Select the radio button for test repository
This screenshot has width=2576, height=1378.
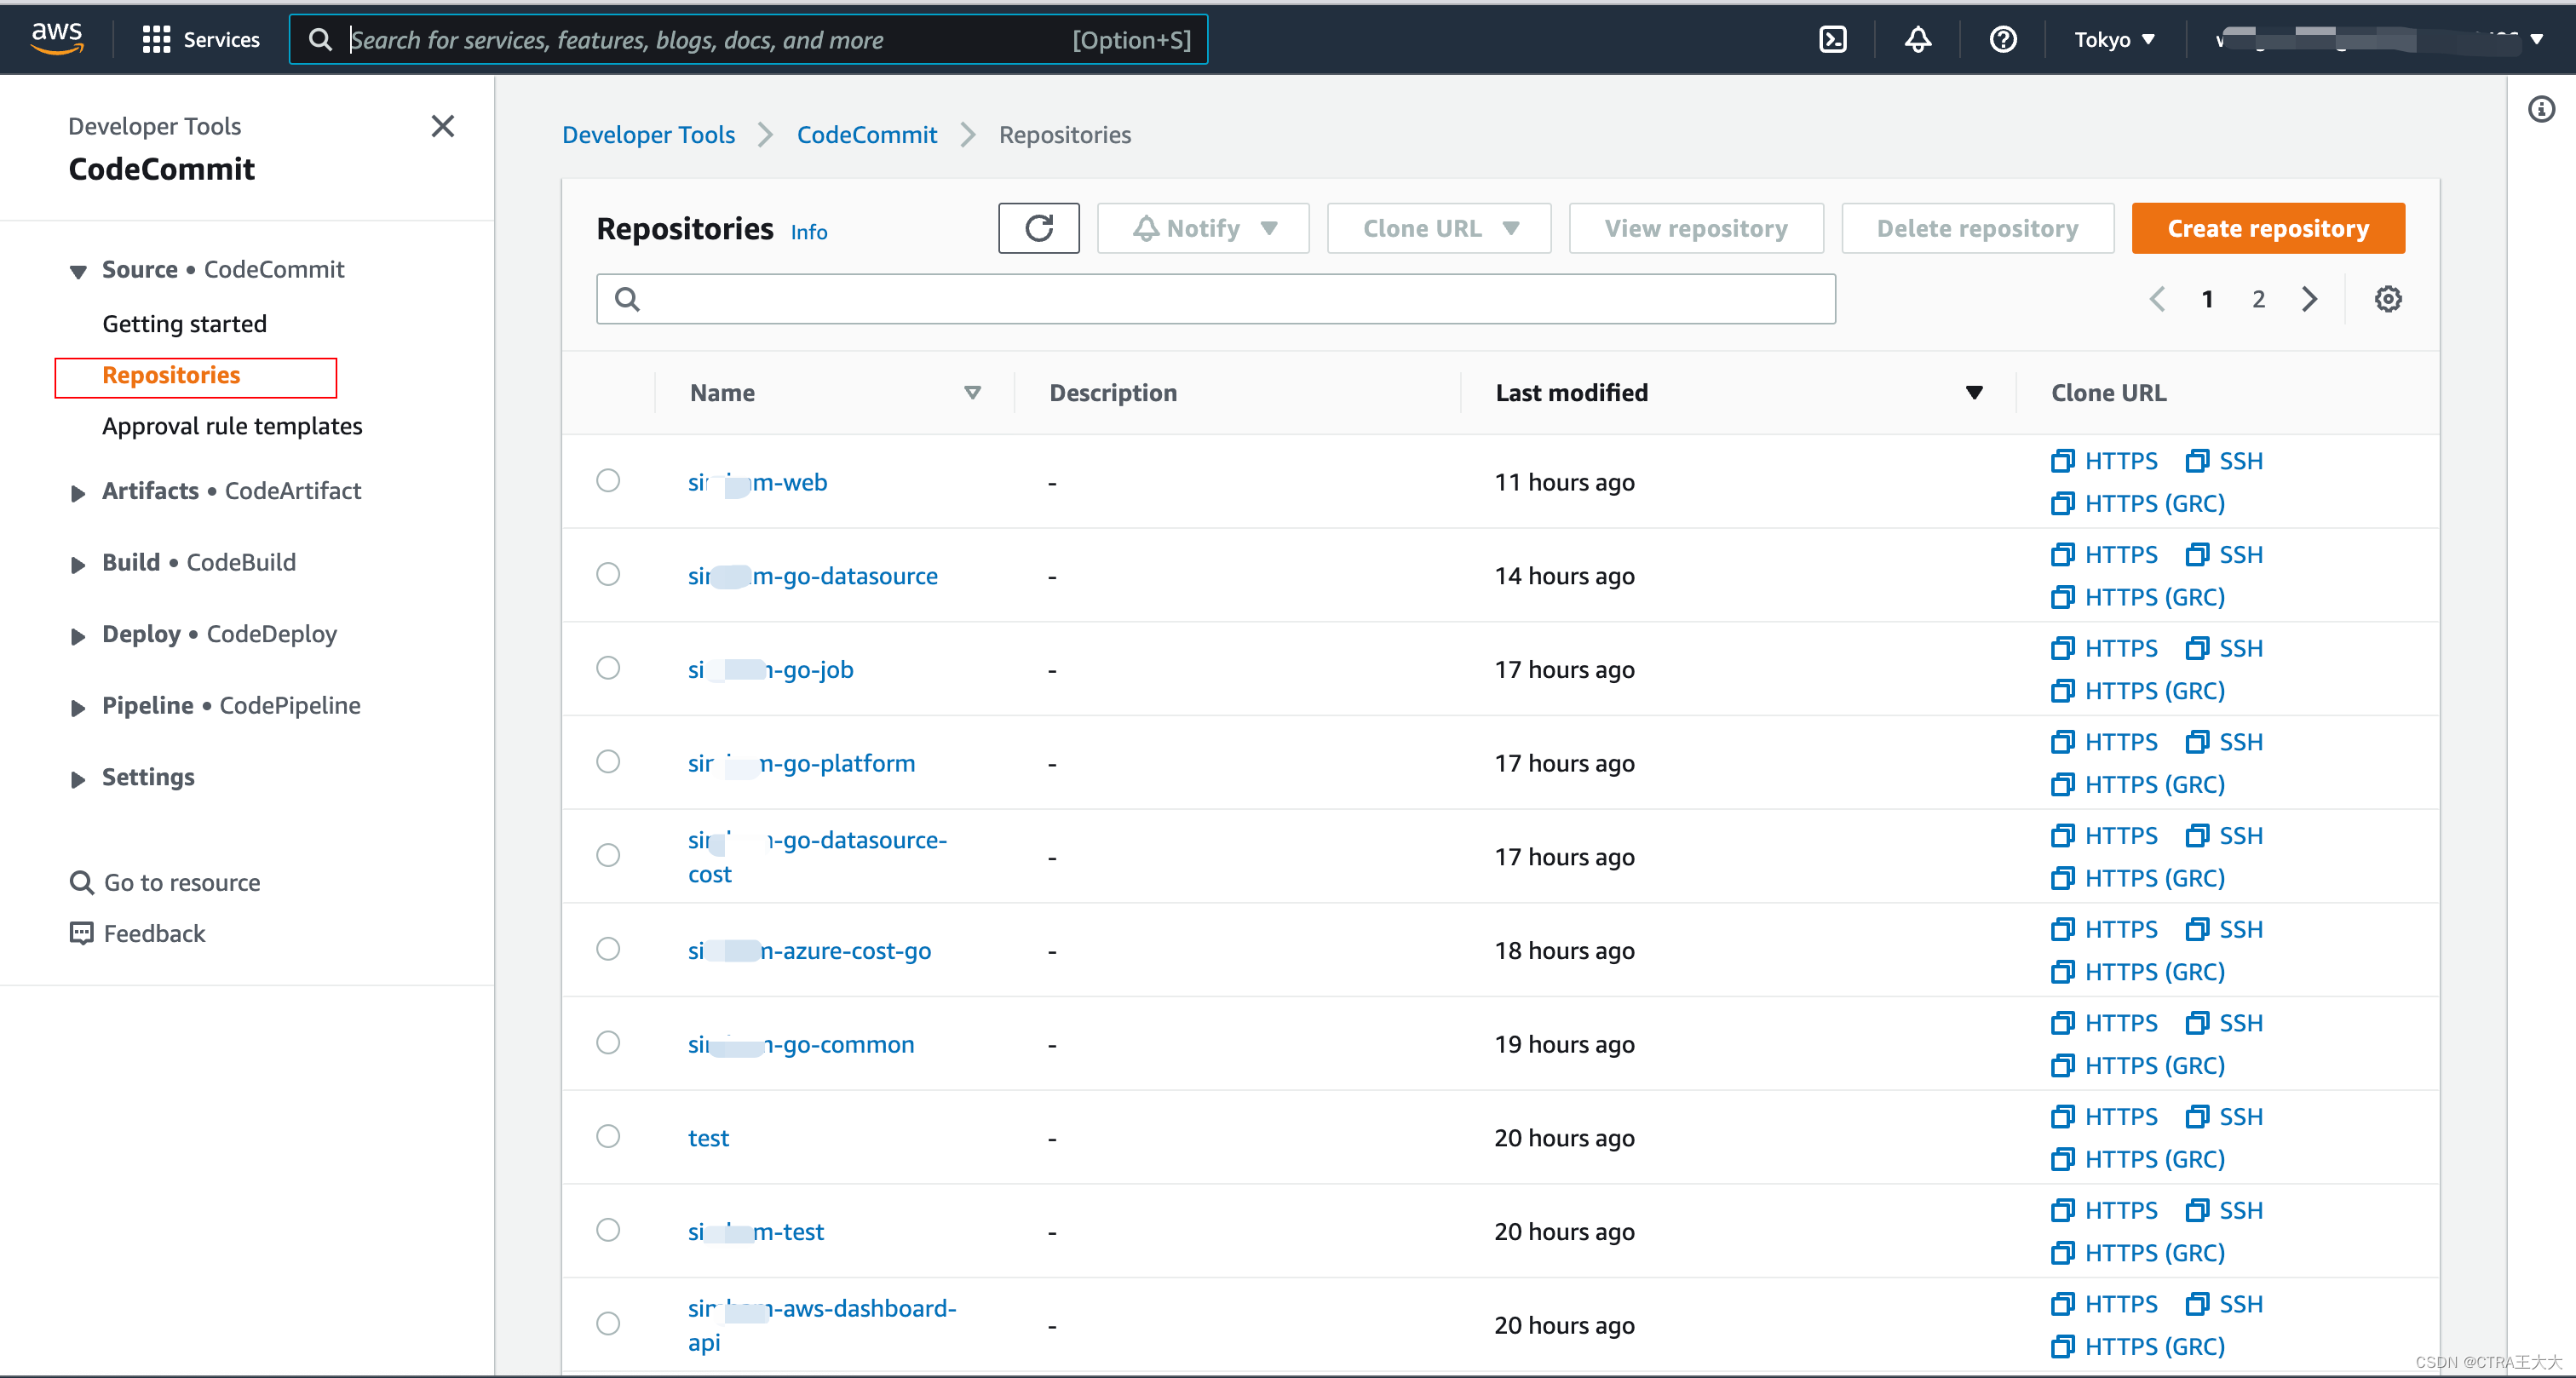pos(608,1136)
